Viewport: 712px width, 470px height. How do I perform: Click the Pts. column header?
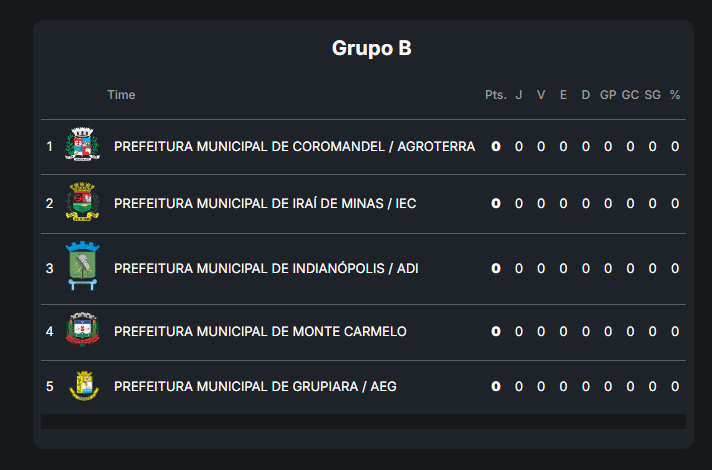click(495, 95)
